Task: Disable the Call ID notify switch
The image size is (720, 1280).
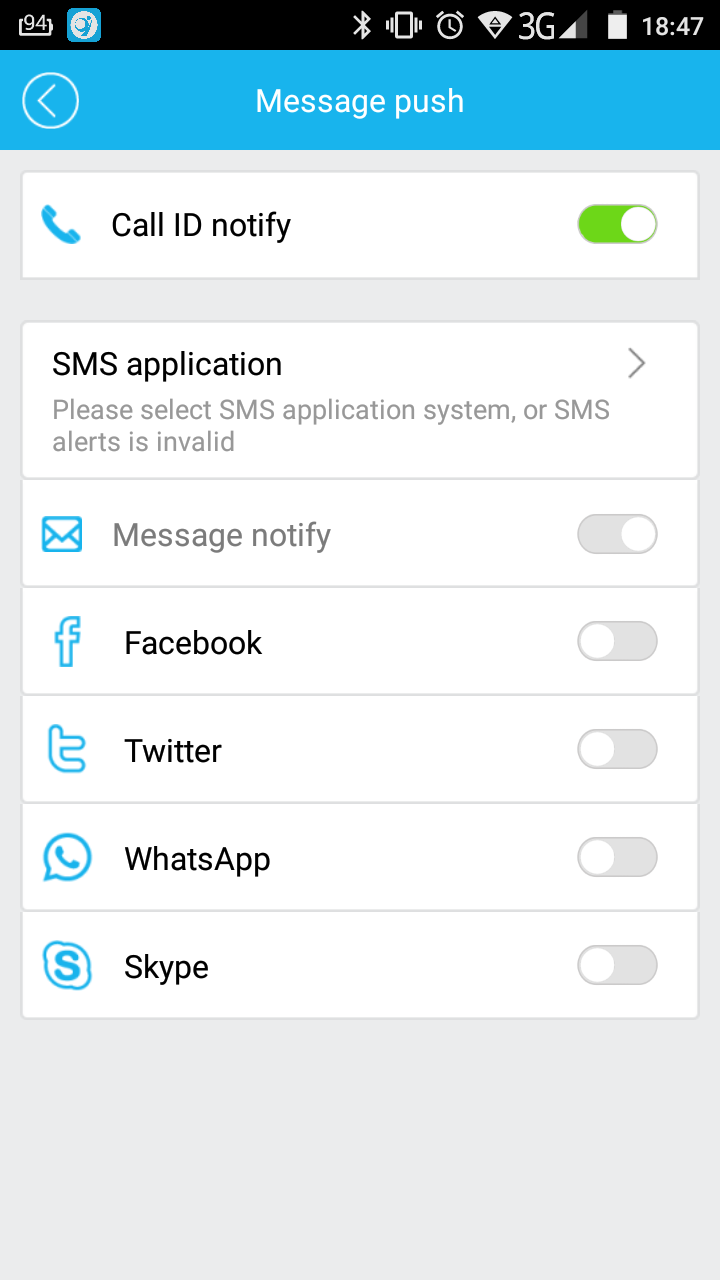Action: tap(617, 225)
